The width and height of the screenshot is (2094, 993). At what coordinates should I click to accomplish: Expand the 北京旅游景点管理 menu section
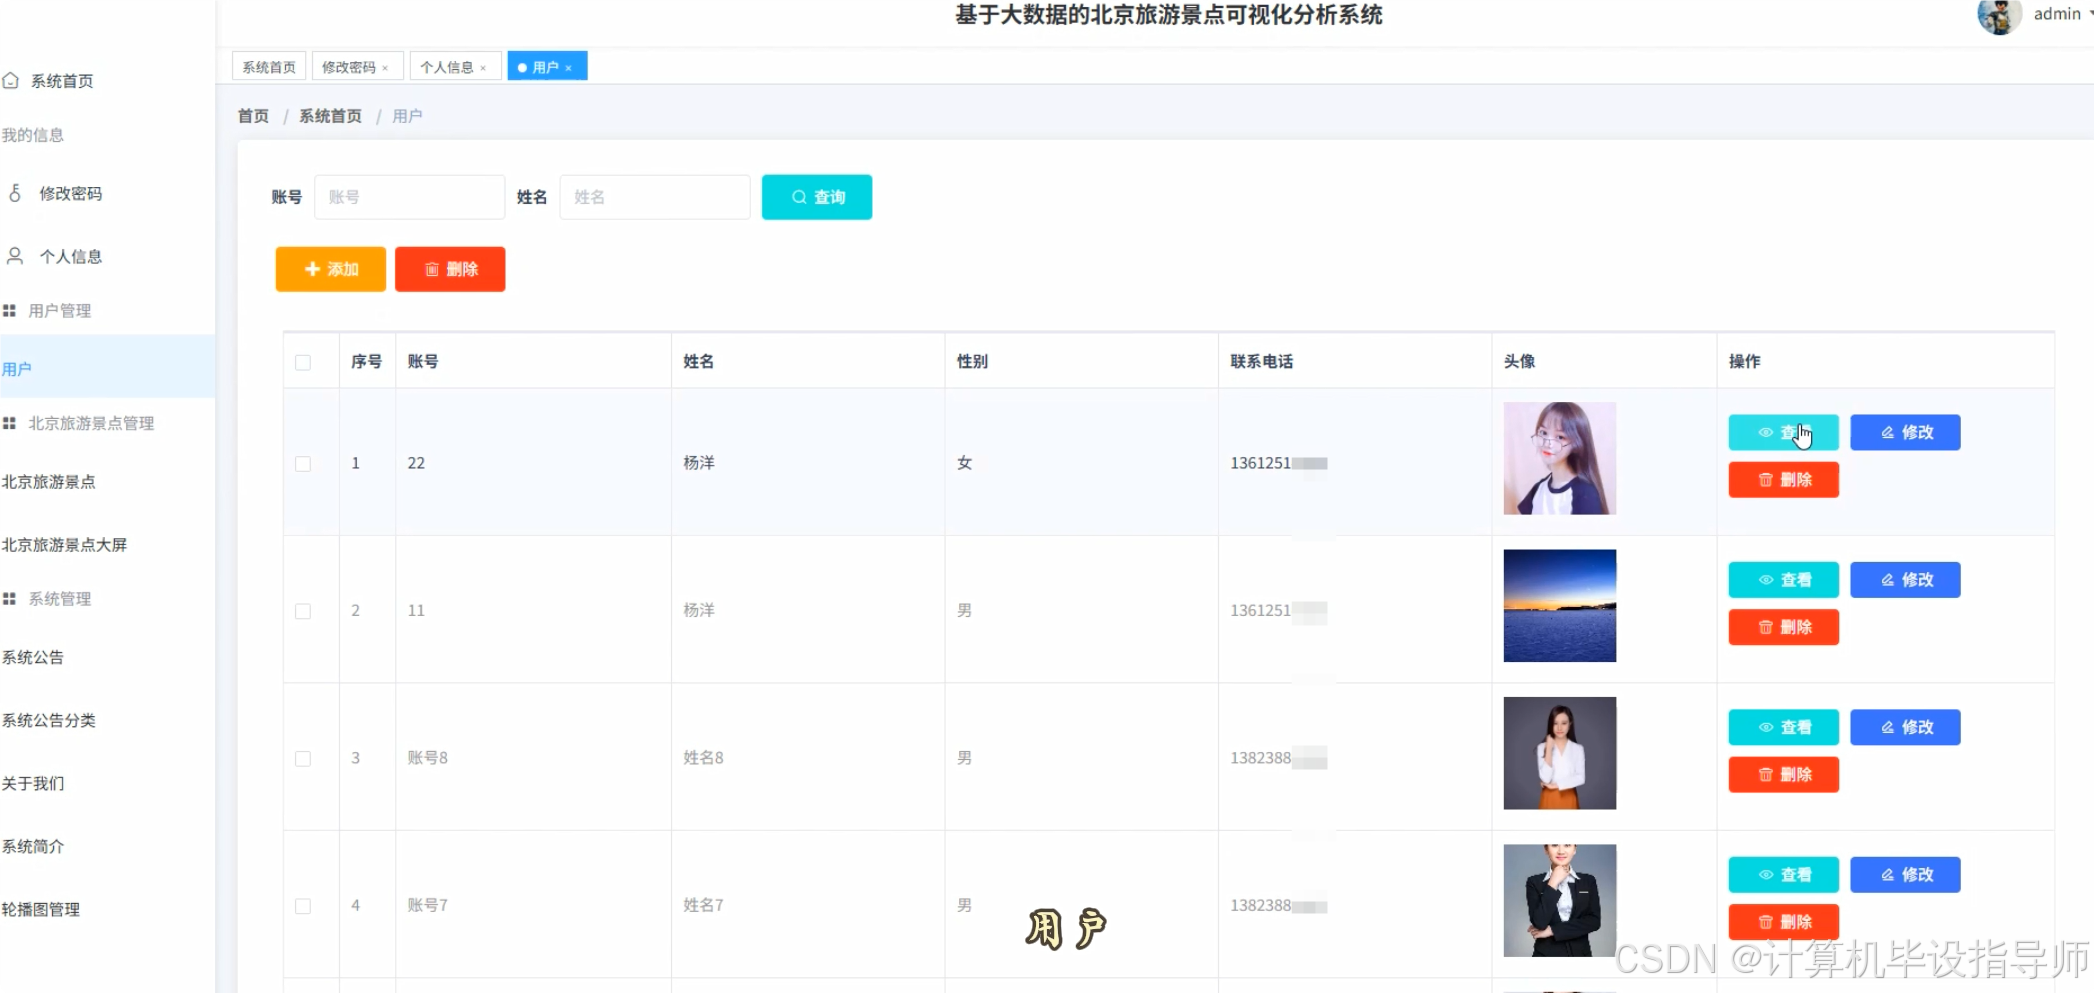[90, 423]
